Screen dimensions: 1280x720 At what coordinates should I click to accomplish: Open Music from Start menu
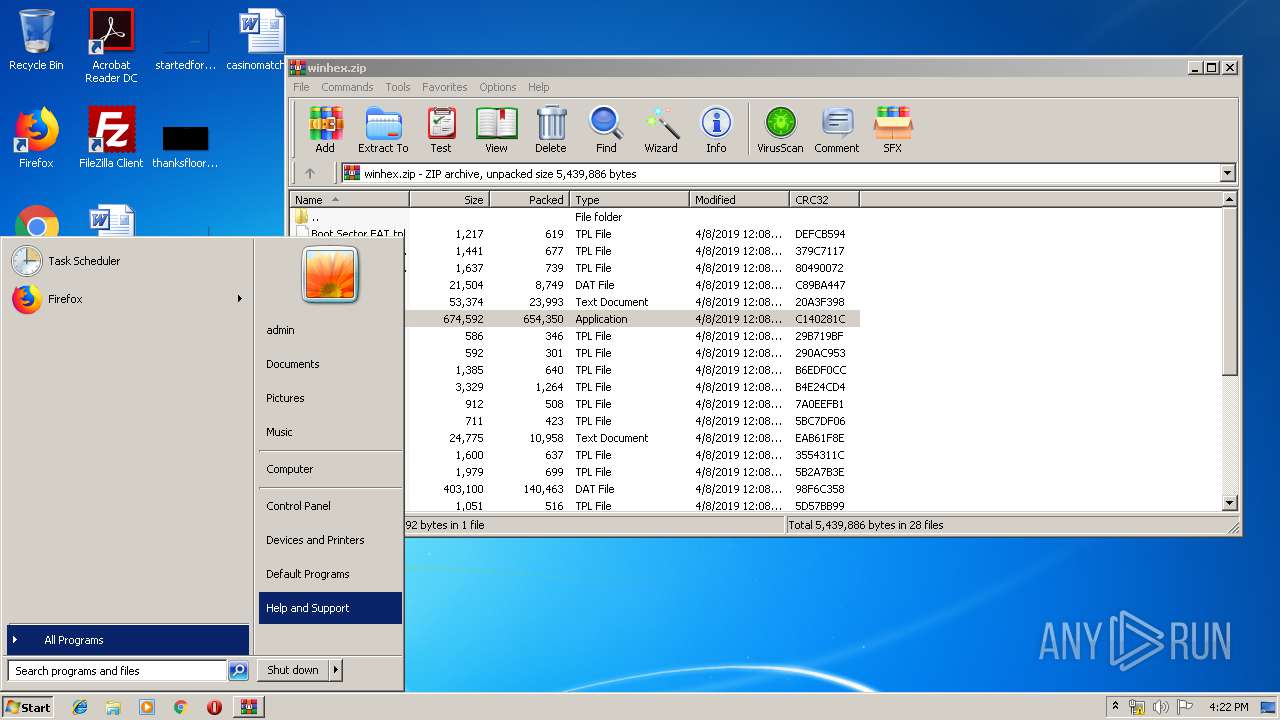(x=330, y=432)
